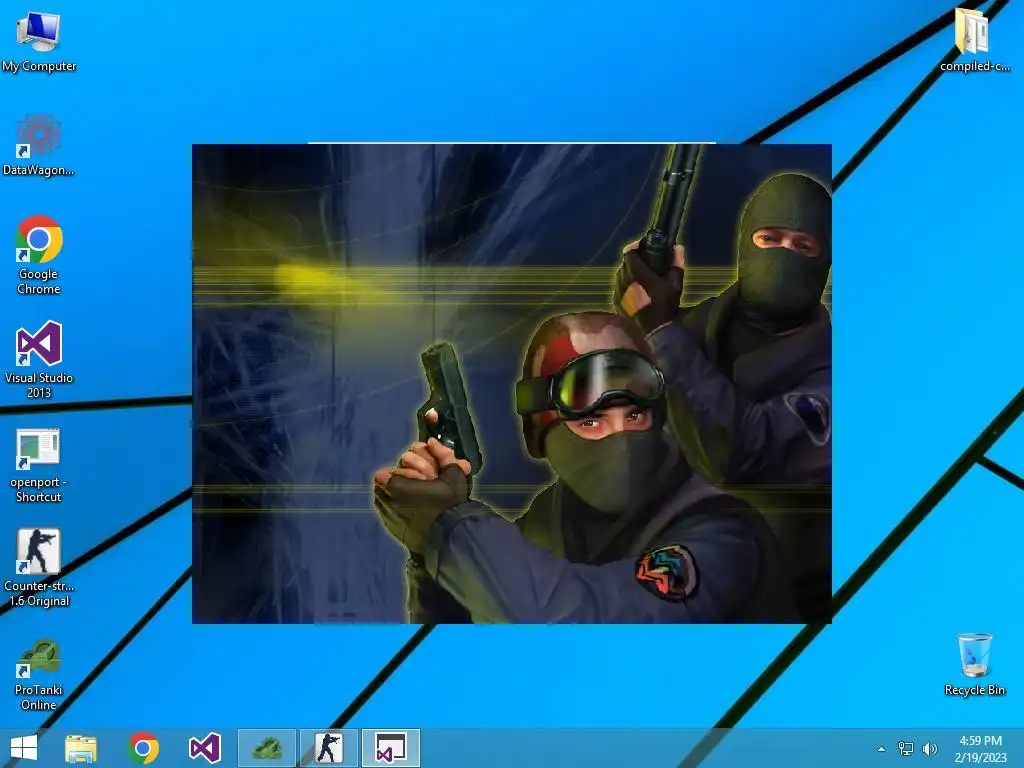Switch to Counter-Strike in the taskbar
1024x768 pixels.
(328, 748)
